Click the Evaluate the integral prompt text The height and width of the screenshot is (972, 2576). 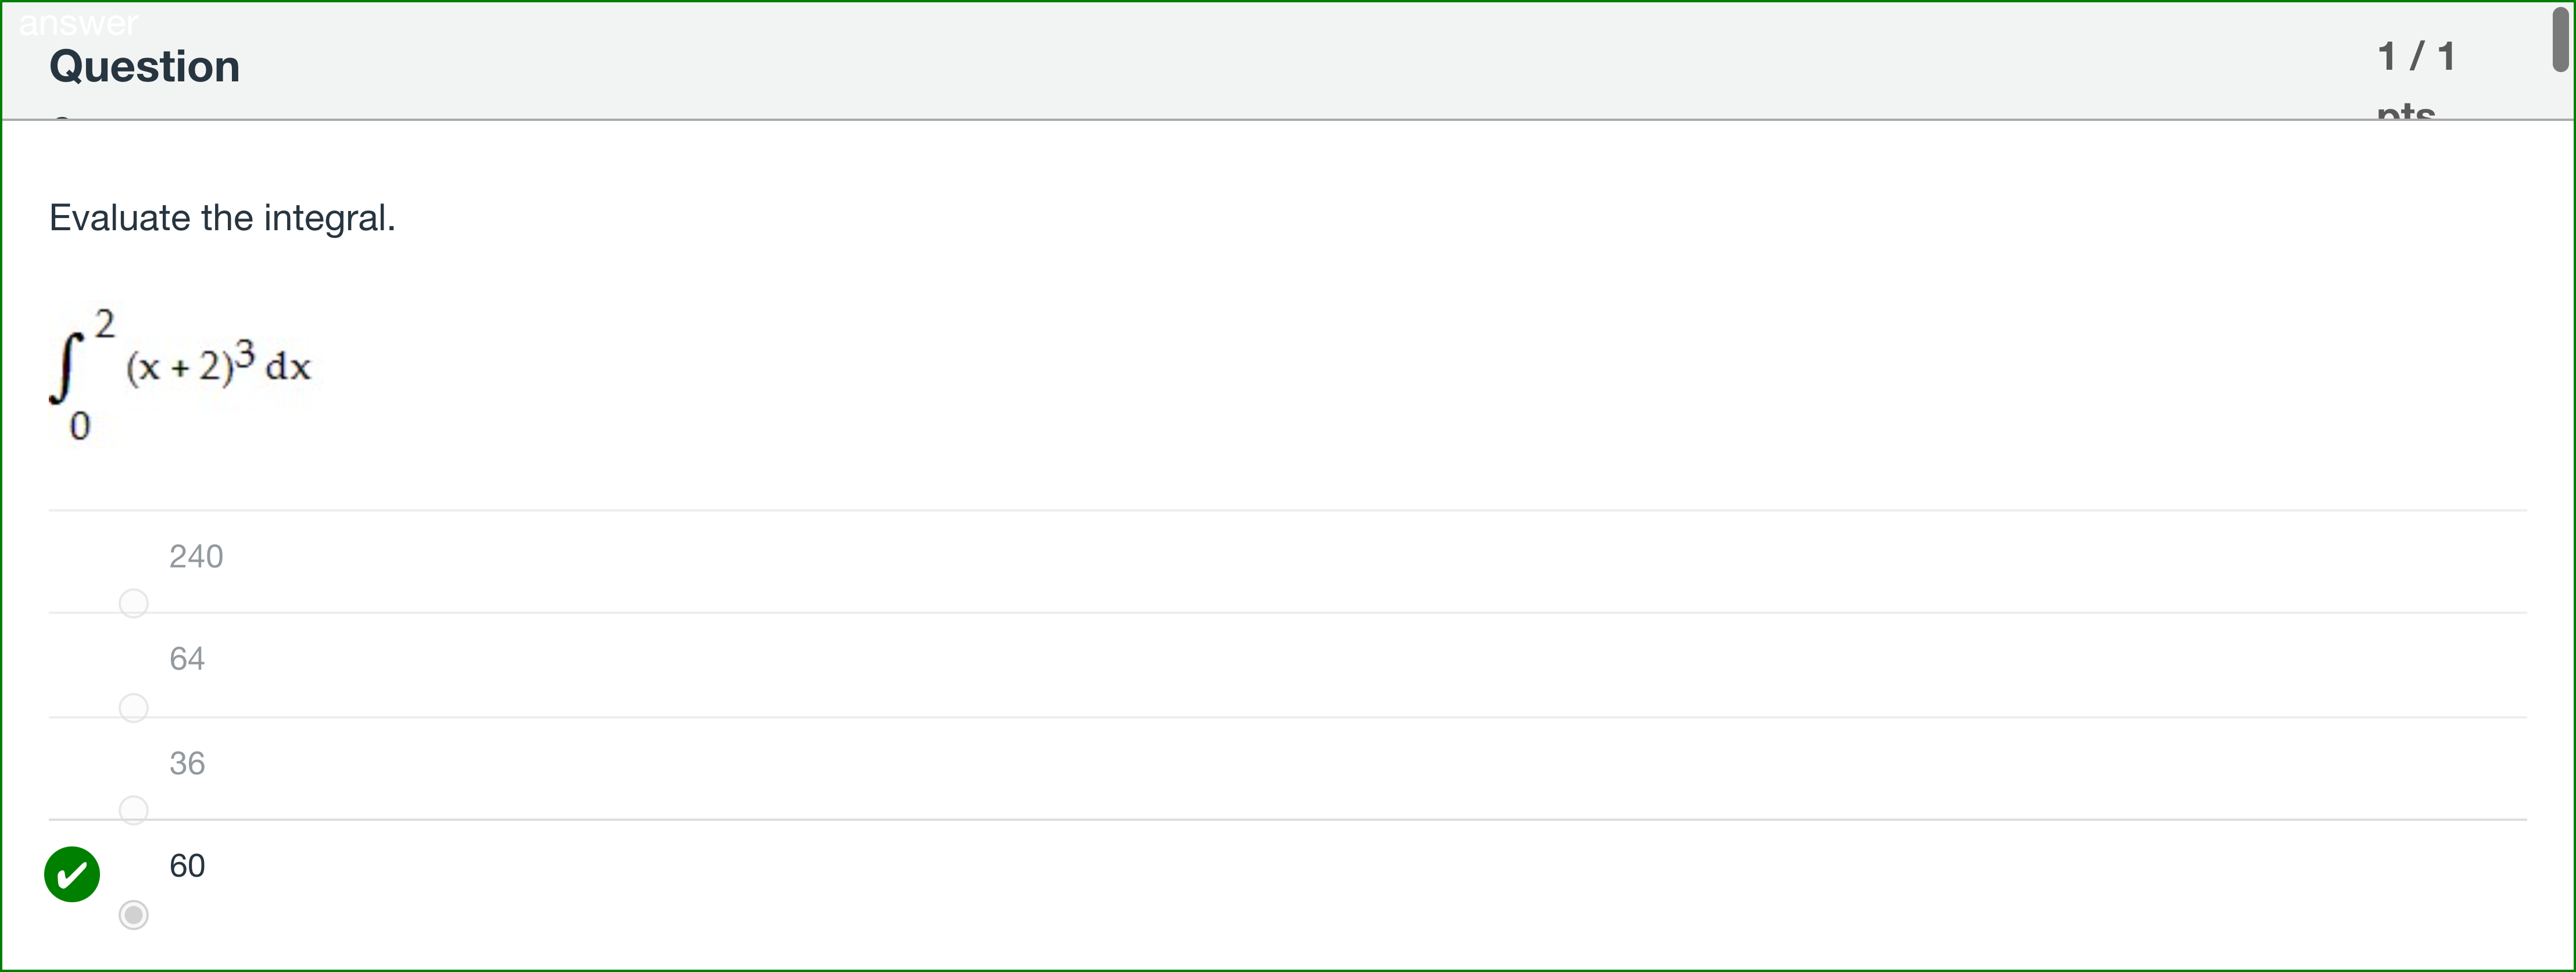coord(222,218)
